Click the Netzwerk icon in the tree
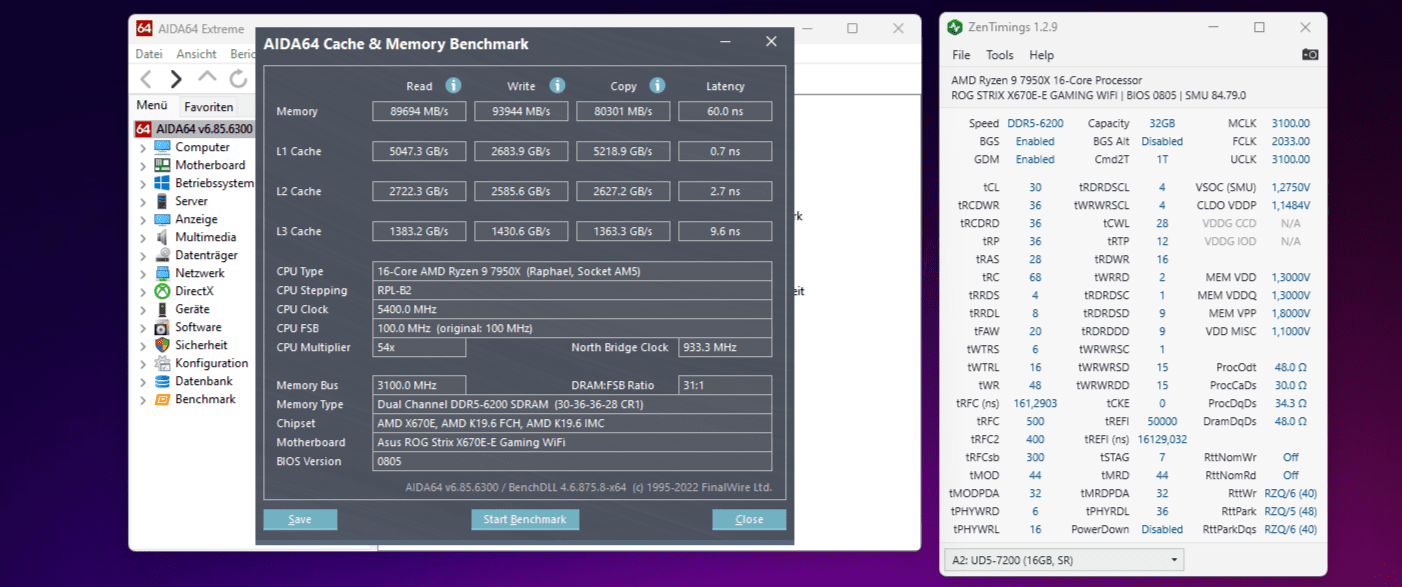This screenshot has height=587, width=1402. [x=162, y=273]
